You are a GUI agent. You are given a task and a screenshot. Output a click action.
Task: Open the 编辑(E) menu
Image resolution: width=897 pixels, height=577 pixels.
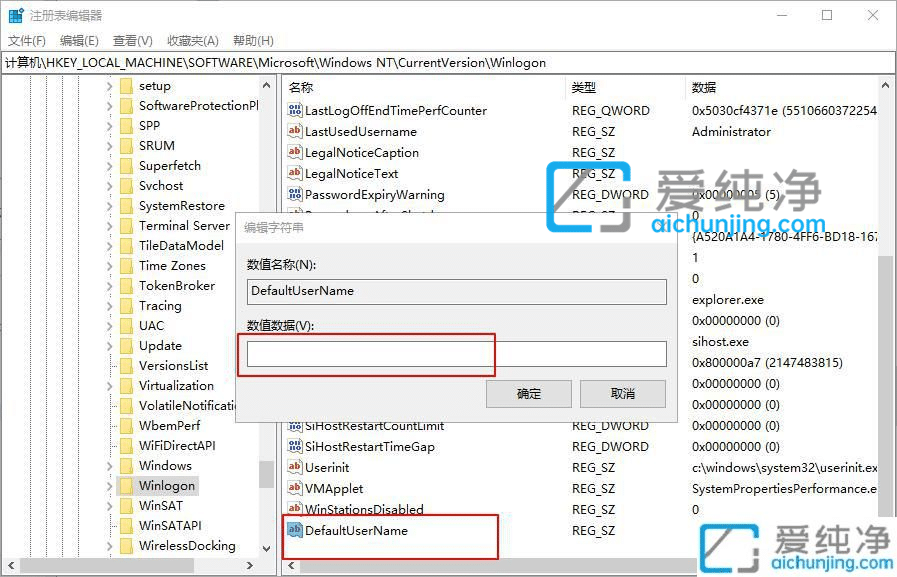79,41
